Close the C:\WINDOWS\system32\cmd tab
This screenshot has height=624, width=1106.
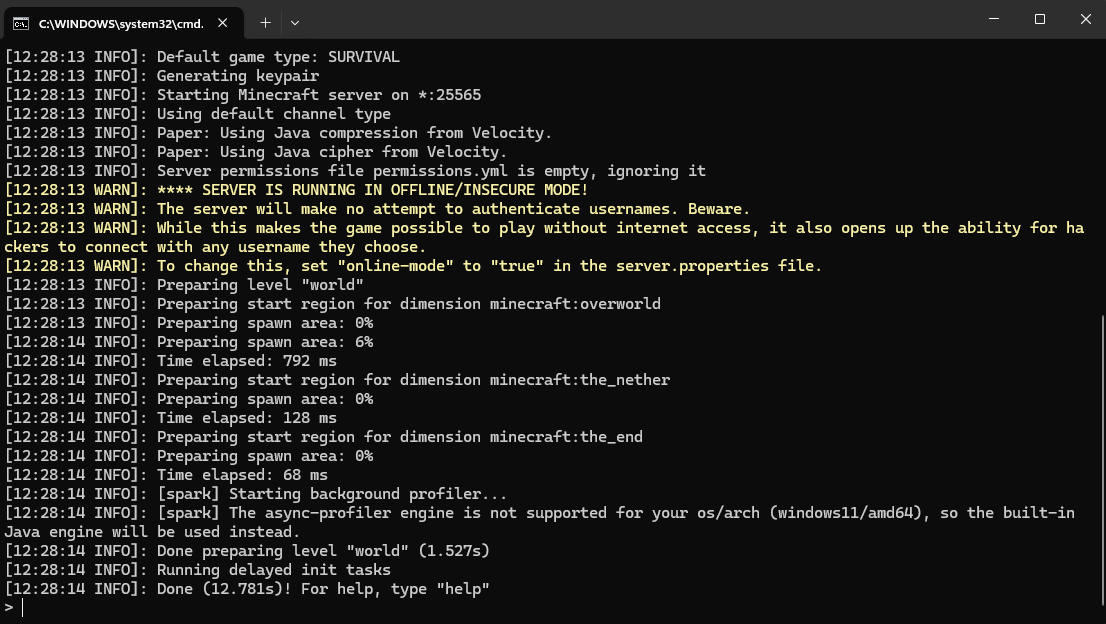223,23
